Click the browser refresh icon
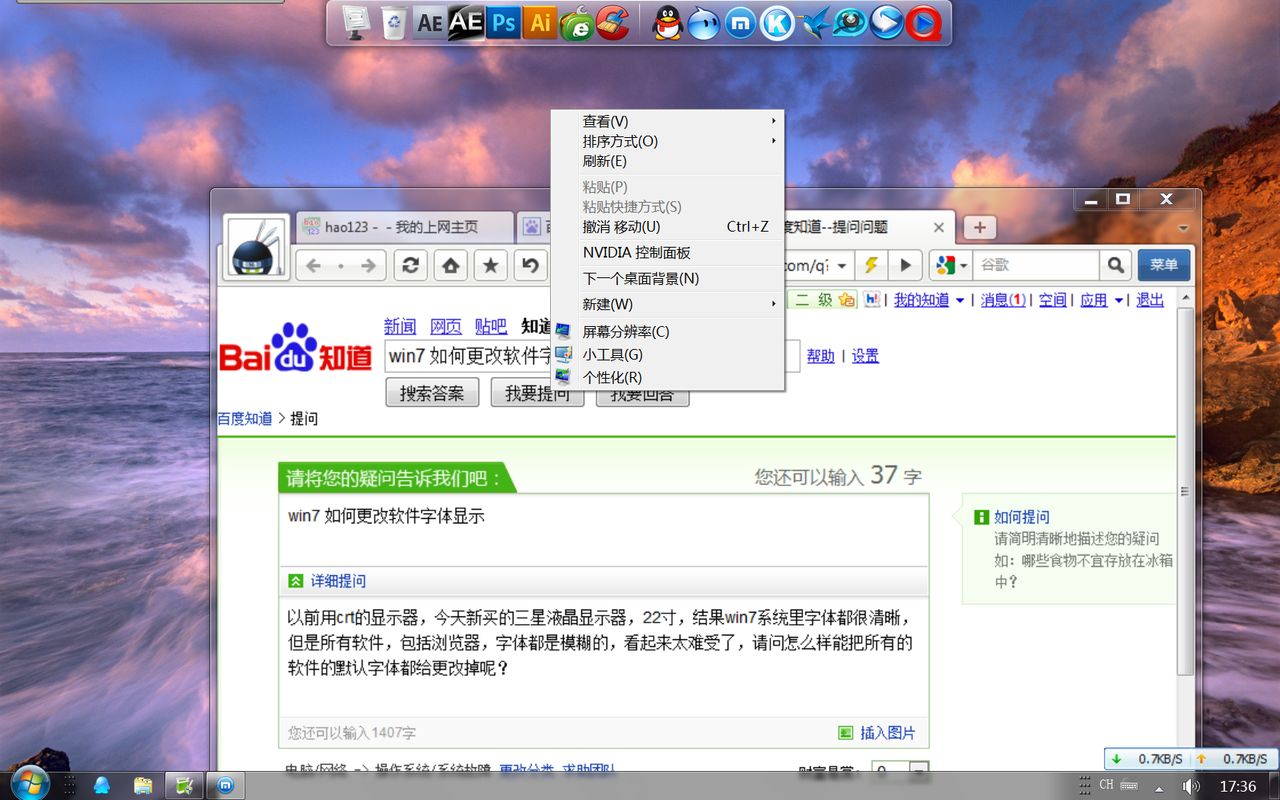 click(413, 265)
